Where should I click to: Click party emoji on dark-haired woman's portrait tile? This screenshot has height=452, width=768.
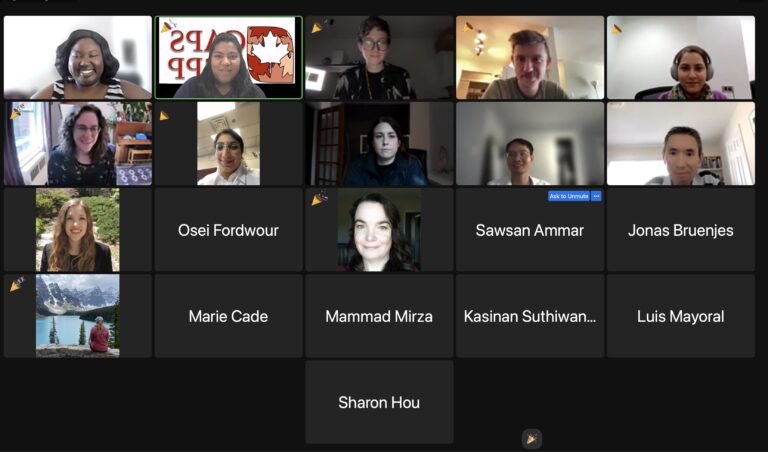[x=319, y=198]
